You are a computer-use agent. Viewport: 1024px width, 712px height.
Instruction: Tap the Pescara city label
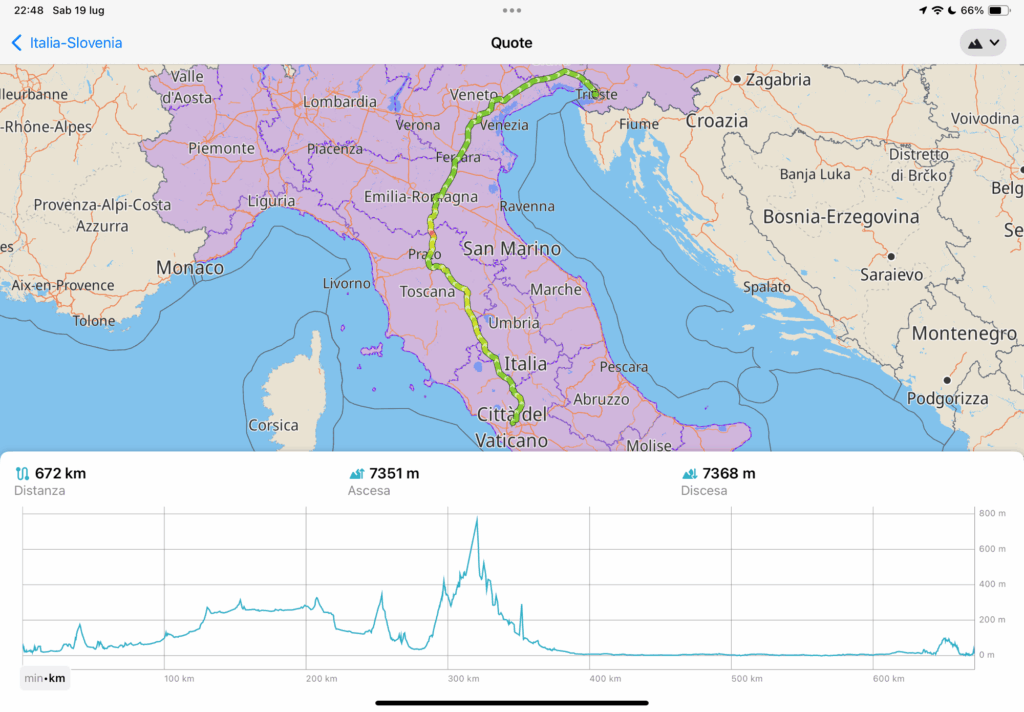624,367
